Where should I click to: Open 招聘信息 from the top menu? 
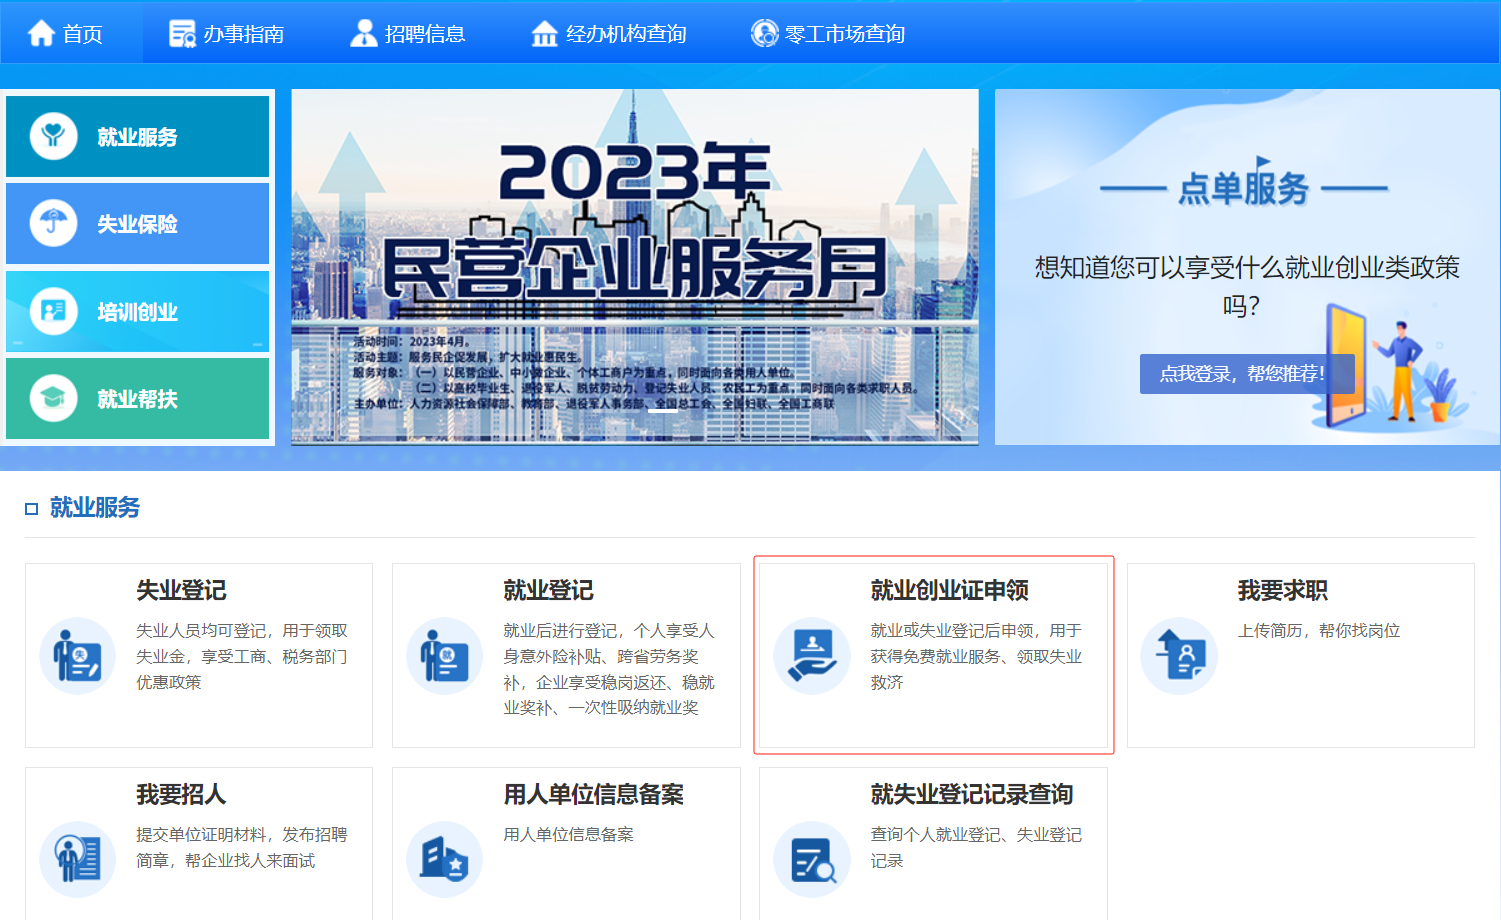coord(408,34)
